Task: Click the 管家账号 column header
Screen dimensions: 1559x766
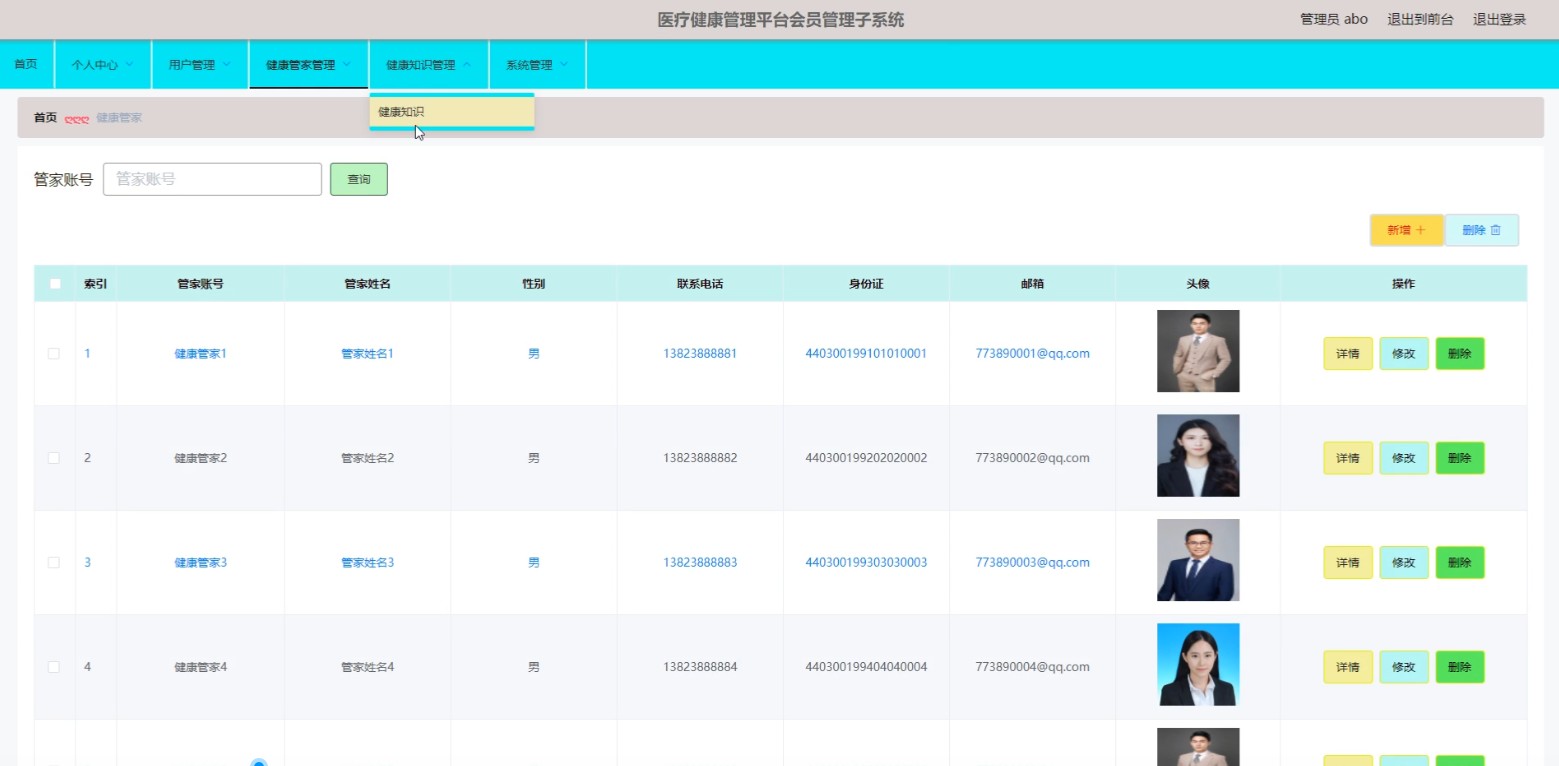Action: point(200,284)
